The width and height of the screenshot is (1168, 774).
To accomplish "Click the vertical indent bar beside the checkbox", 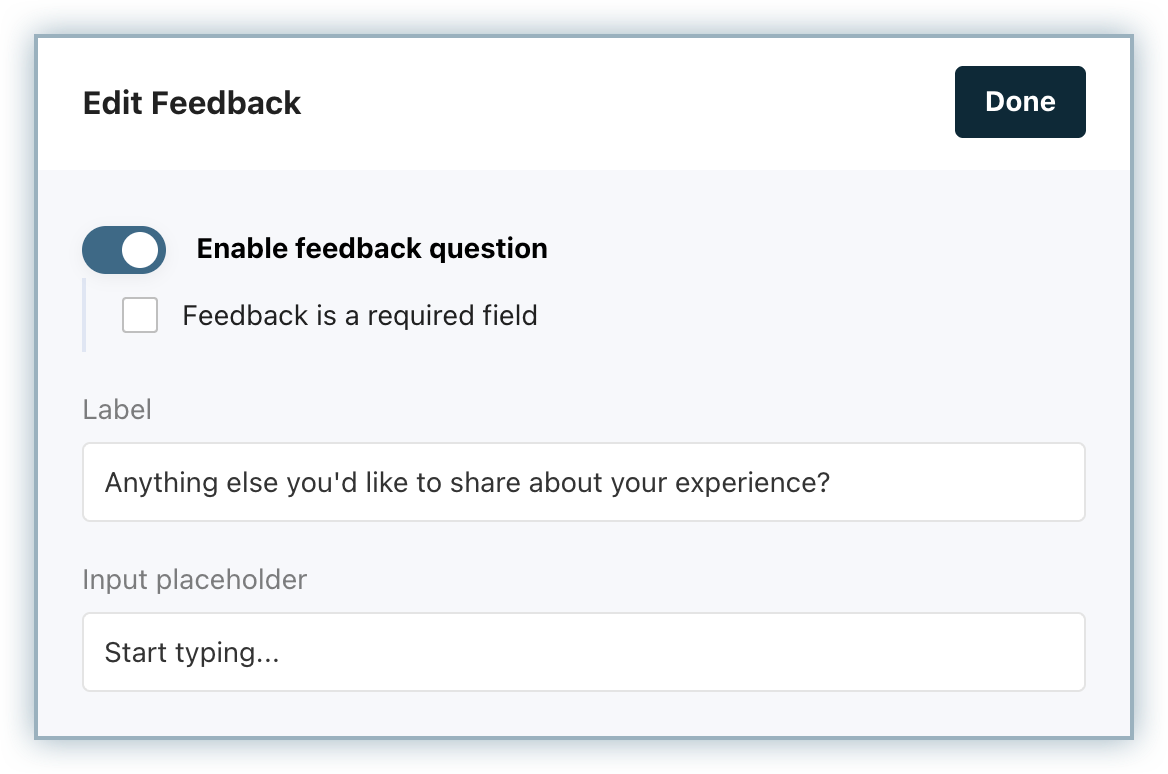I will point(84,316).
